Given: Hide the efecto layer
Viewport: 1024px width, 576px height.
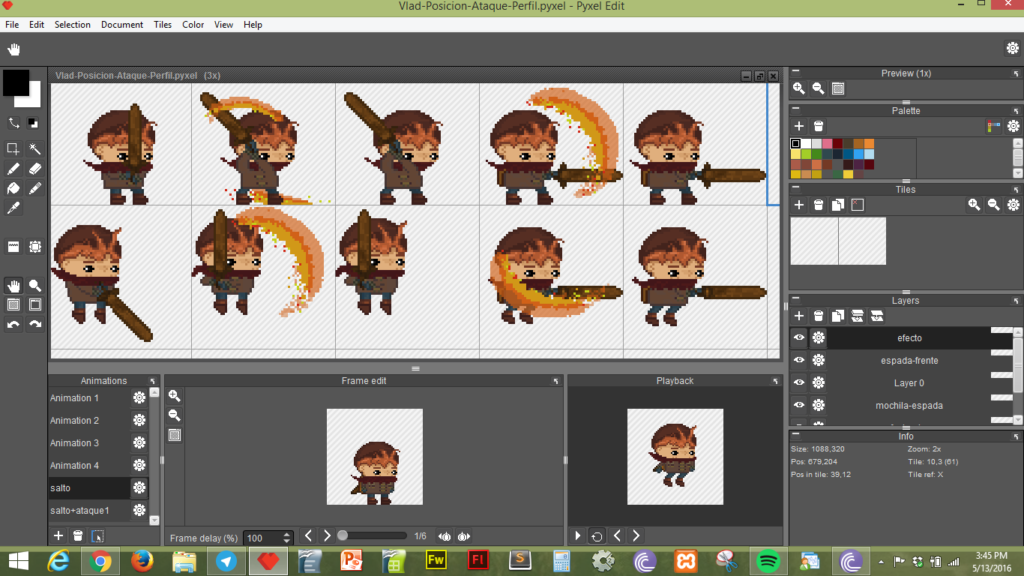Looking at the screenshot, I should [799, 338].
